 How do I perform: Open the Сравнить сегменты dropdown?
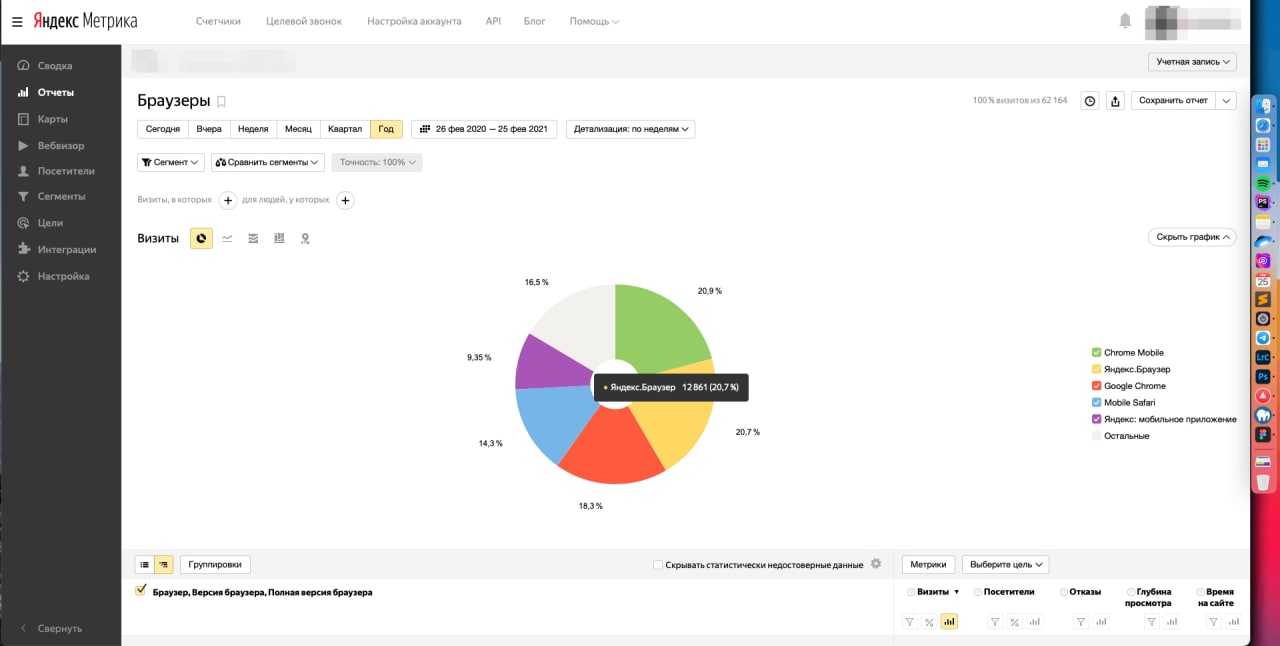click(x=268, y=162)
